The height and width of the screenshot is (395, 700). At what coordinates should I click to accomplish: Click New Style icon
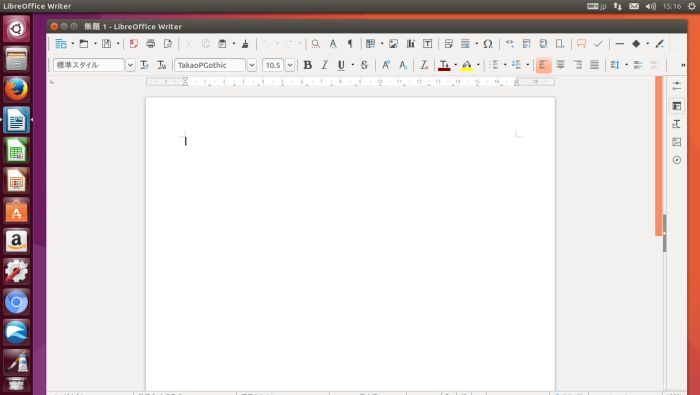[x=162, y=65]
